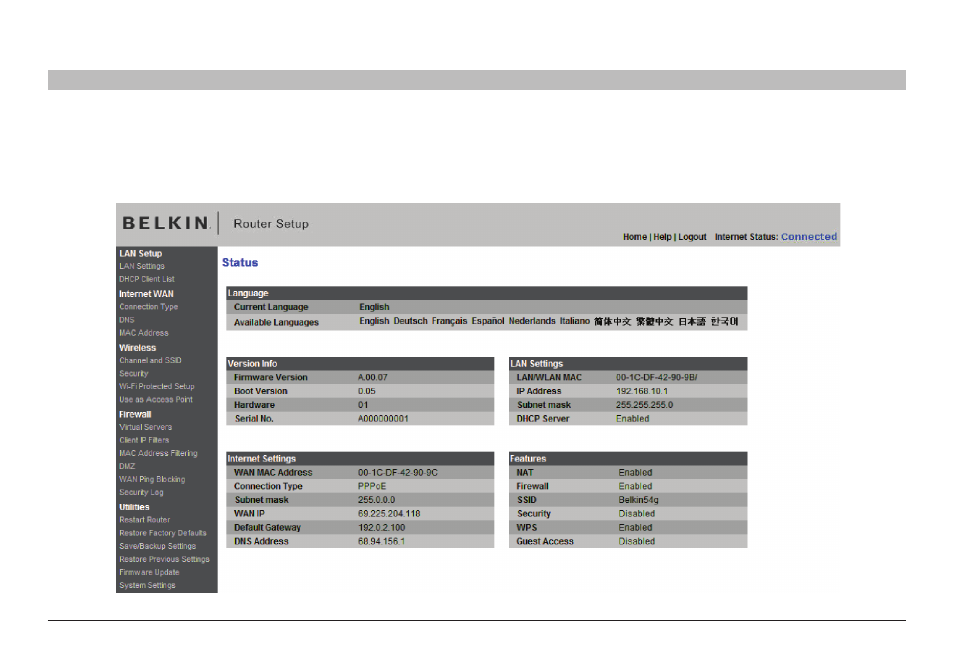Screen dimensions: 954x668
Task: View the Security Log
Action: click(141, 492)
